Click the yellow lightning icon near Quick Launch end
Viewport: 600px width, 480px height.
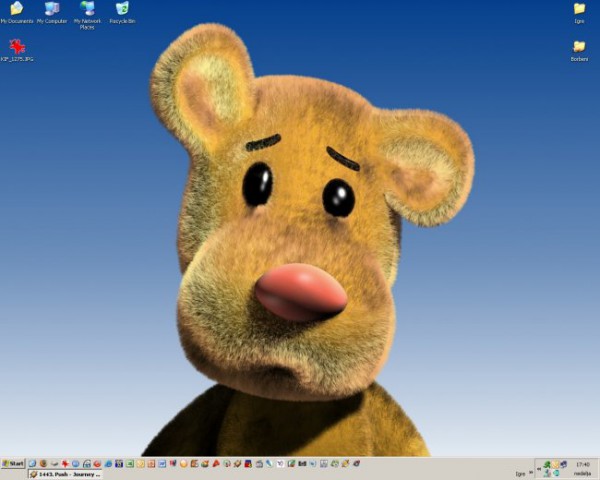pyautogui.click(x=345, y=464)
